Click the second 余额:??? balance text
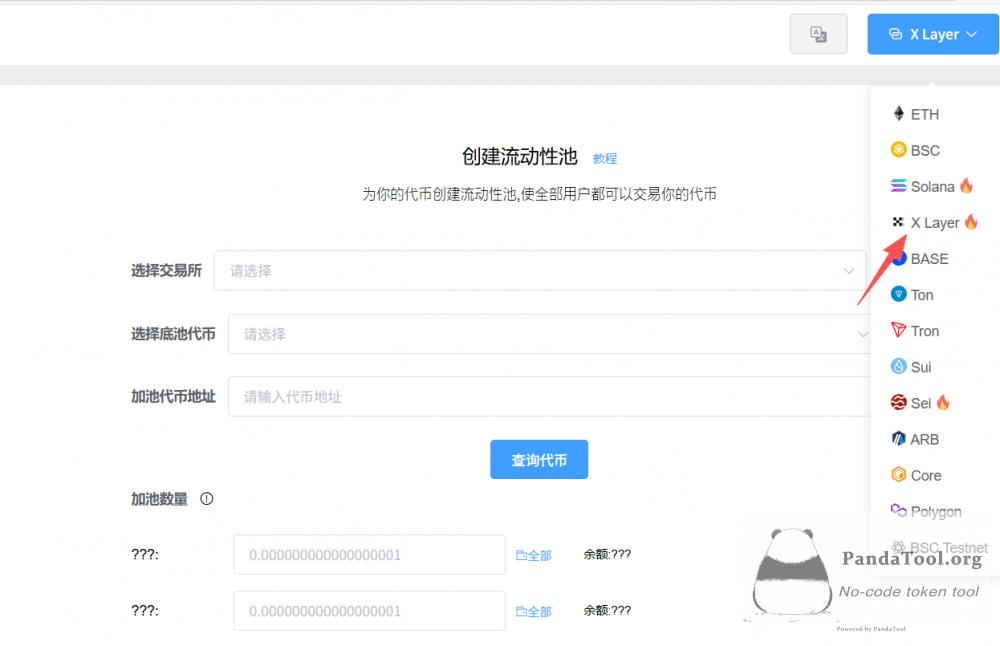1000x646 pixels. pyautogui.click(x=607, y=610)
